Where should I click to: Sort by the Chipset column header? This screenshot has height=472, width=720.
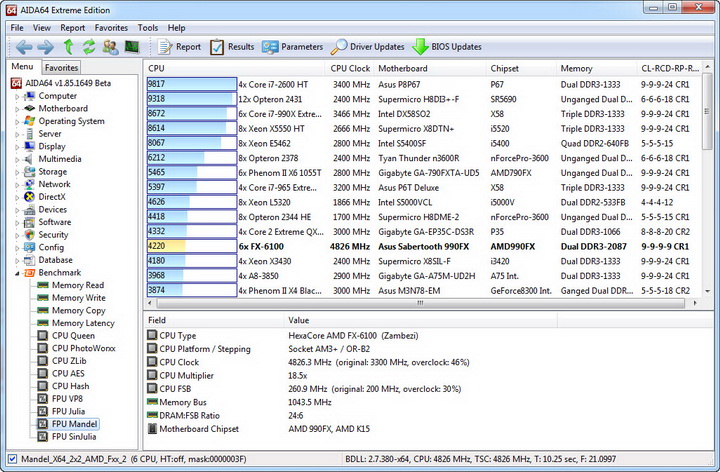click(521, 68)
